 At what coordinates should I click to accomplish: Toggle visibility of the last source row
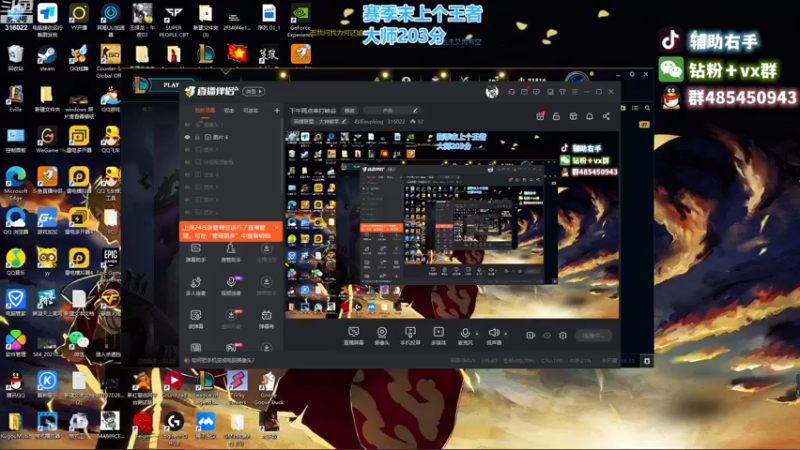(x=187, y=212)
